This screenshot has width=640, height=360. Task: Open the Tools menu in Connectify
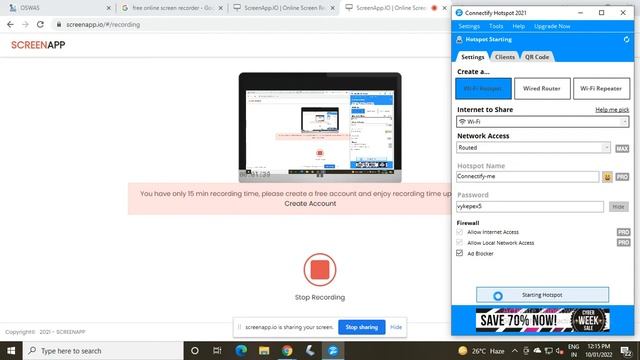[496, 26]
